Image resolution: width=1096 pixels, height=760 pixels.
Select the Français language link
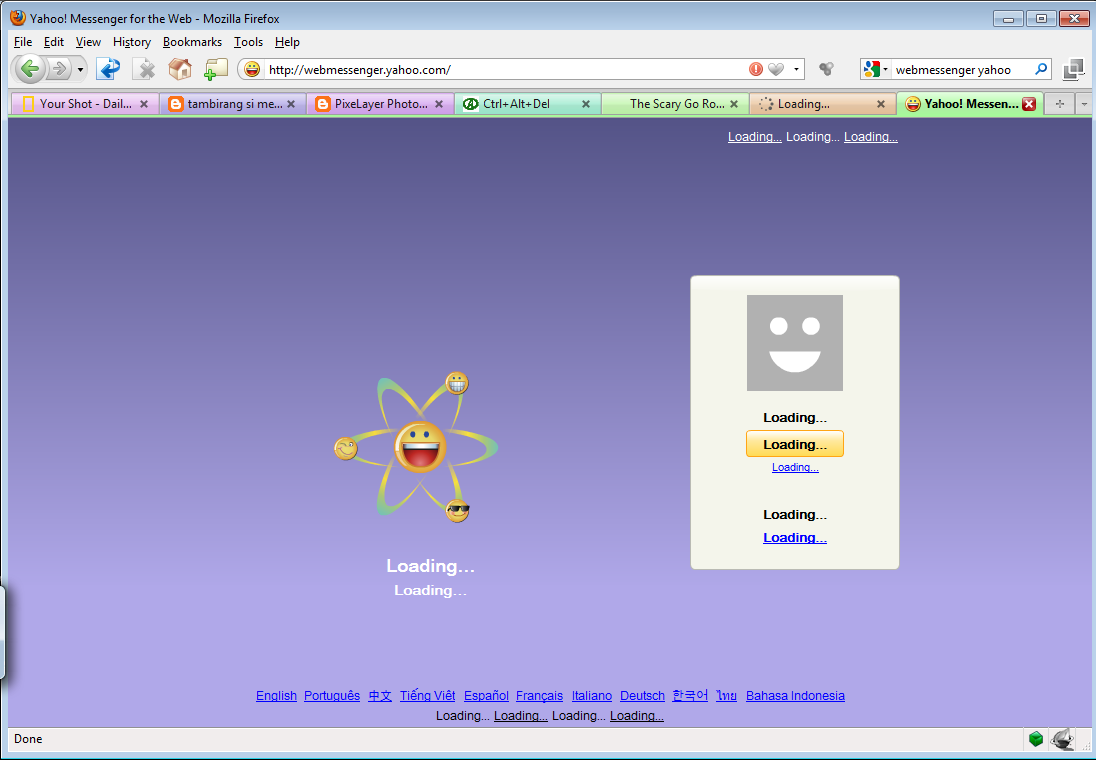pos(540,696)
